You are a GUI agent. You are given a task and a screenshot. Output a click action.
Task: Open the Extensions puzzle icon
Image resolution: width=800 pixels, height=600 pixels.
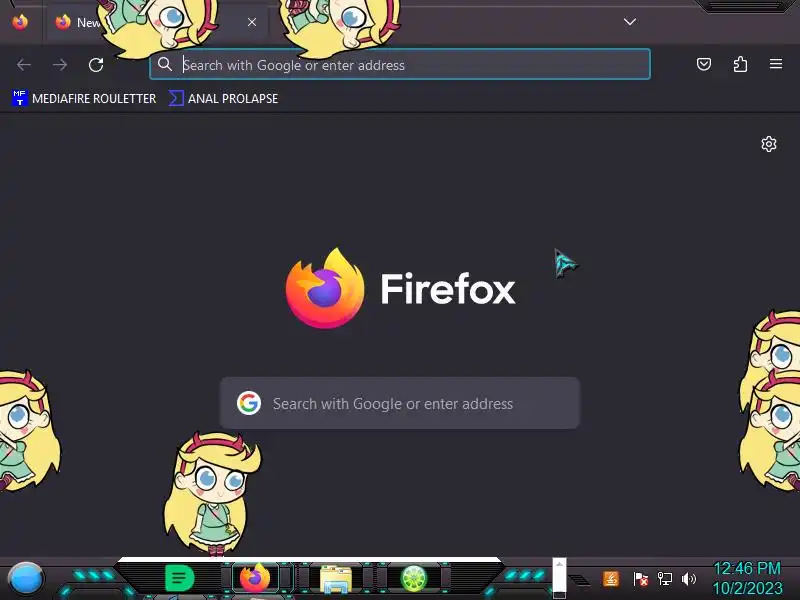coord(740,64)
